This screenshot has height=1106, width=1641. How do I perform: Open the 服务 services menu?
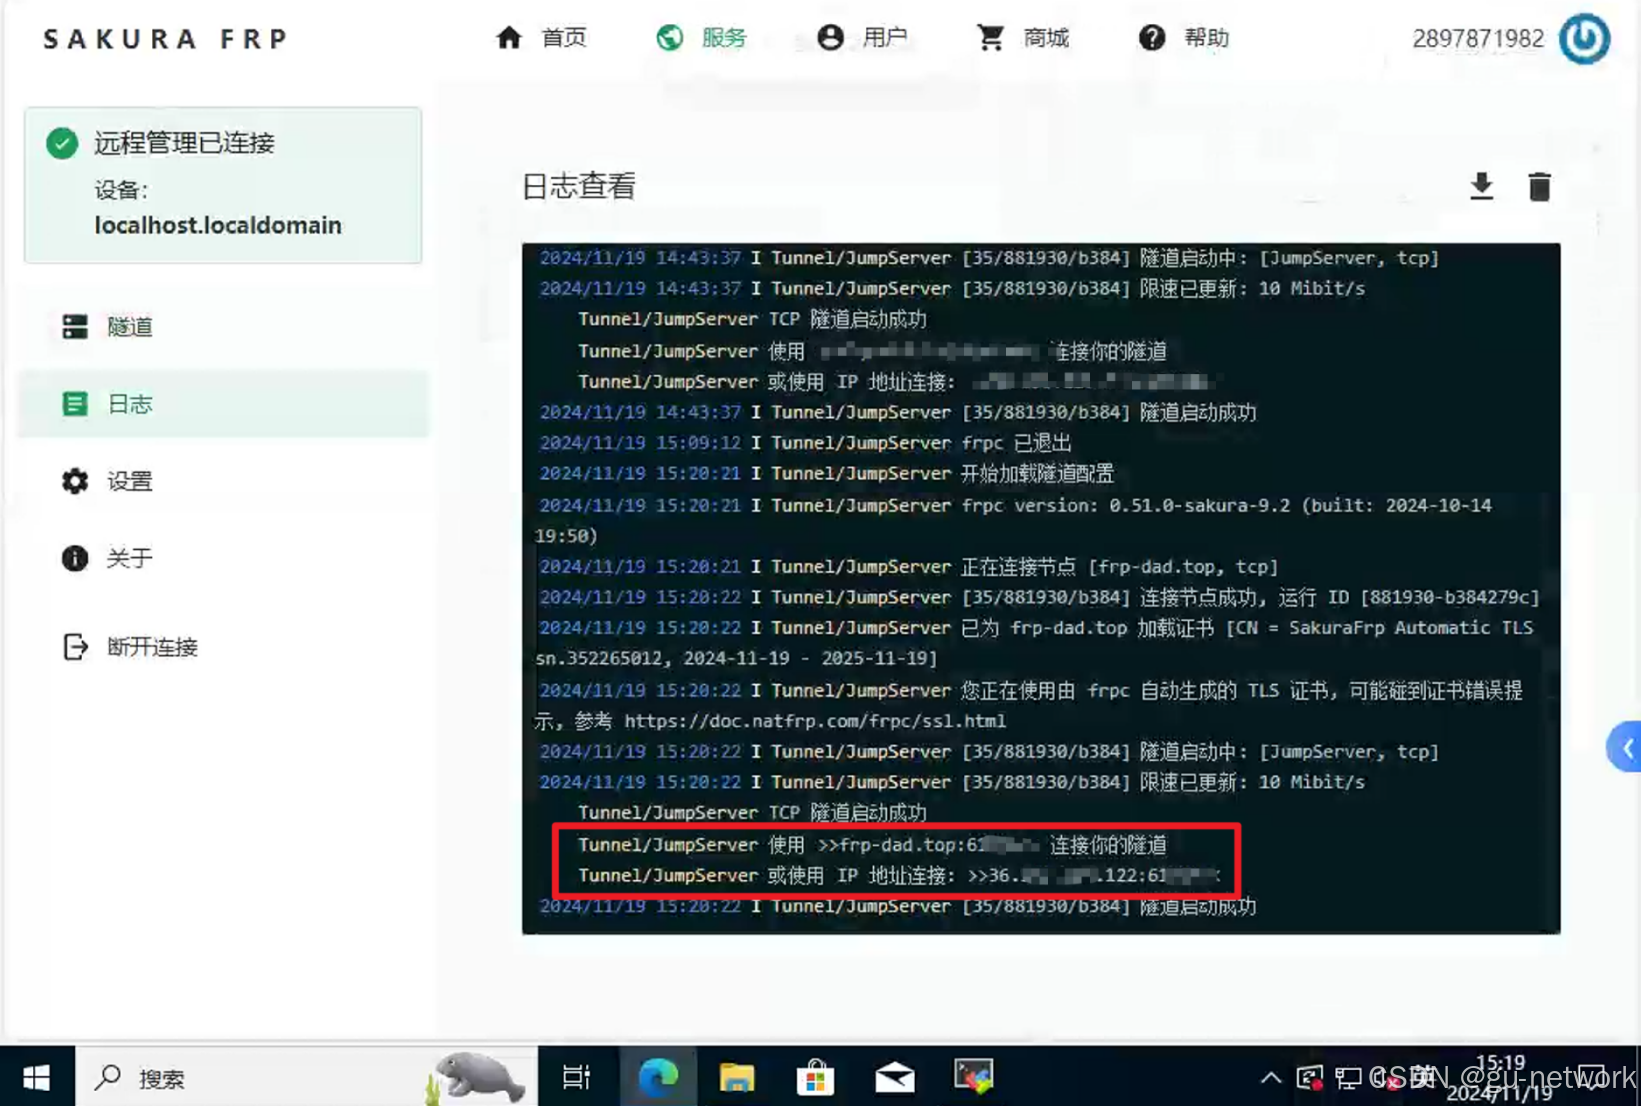[x=702, y=38]
